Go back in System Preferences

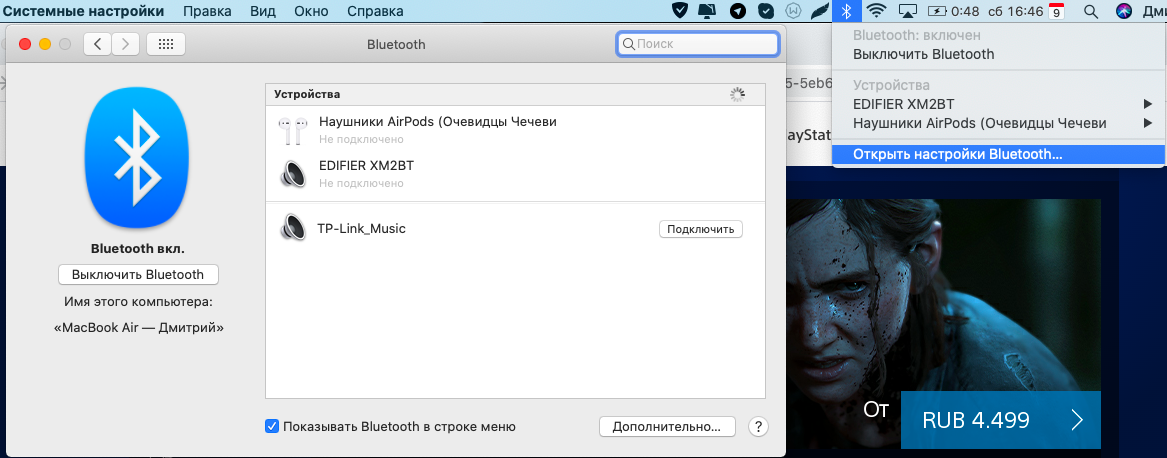click(97, 44)
